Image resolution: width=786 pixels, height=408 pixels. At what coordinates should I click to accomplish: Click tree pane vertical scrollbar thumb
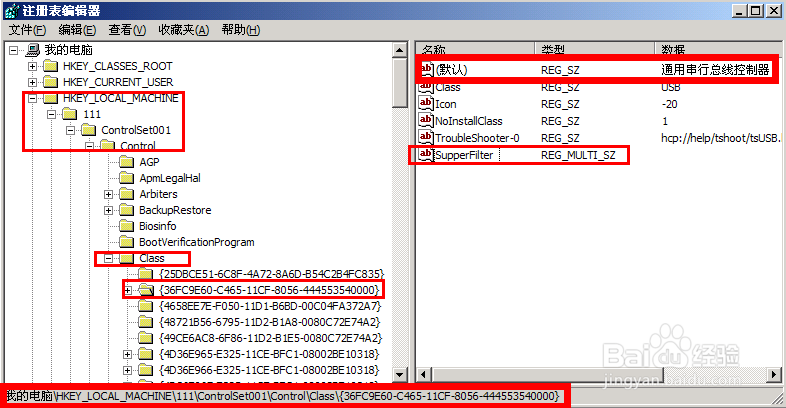point(400,82)
